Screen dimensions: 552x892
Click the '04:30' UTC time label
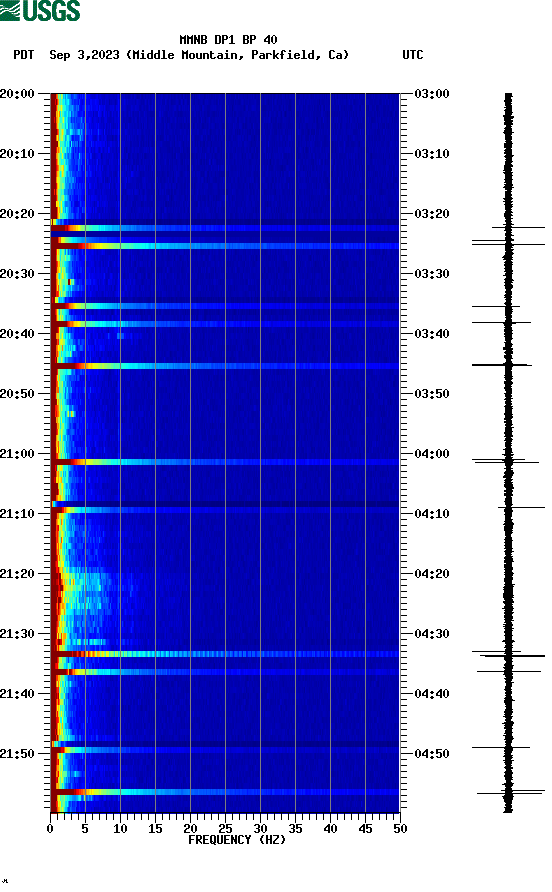(432, 634)
